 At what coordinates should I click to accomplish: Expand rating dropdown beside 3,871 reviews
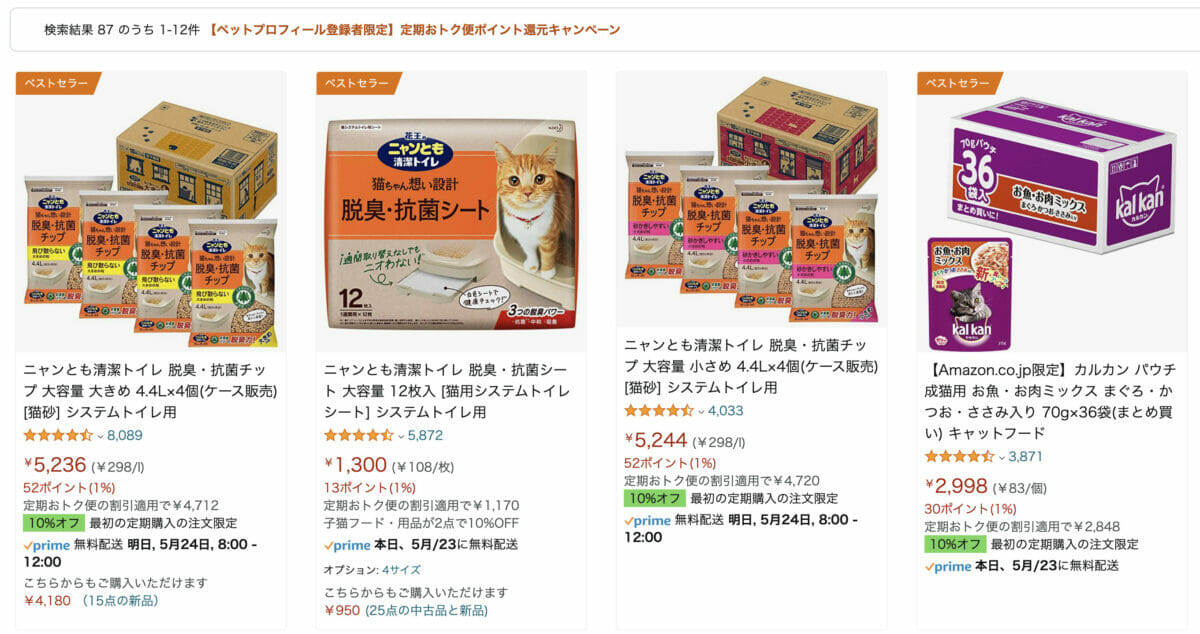click(1002, 457)
